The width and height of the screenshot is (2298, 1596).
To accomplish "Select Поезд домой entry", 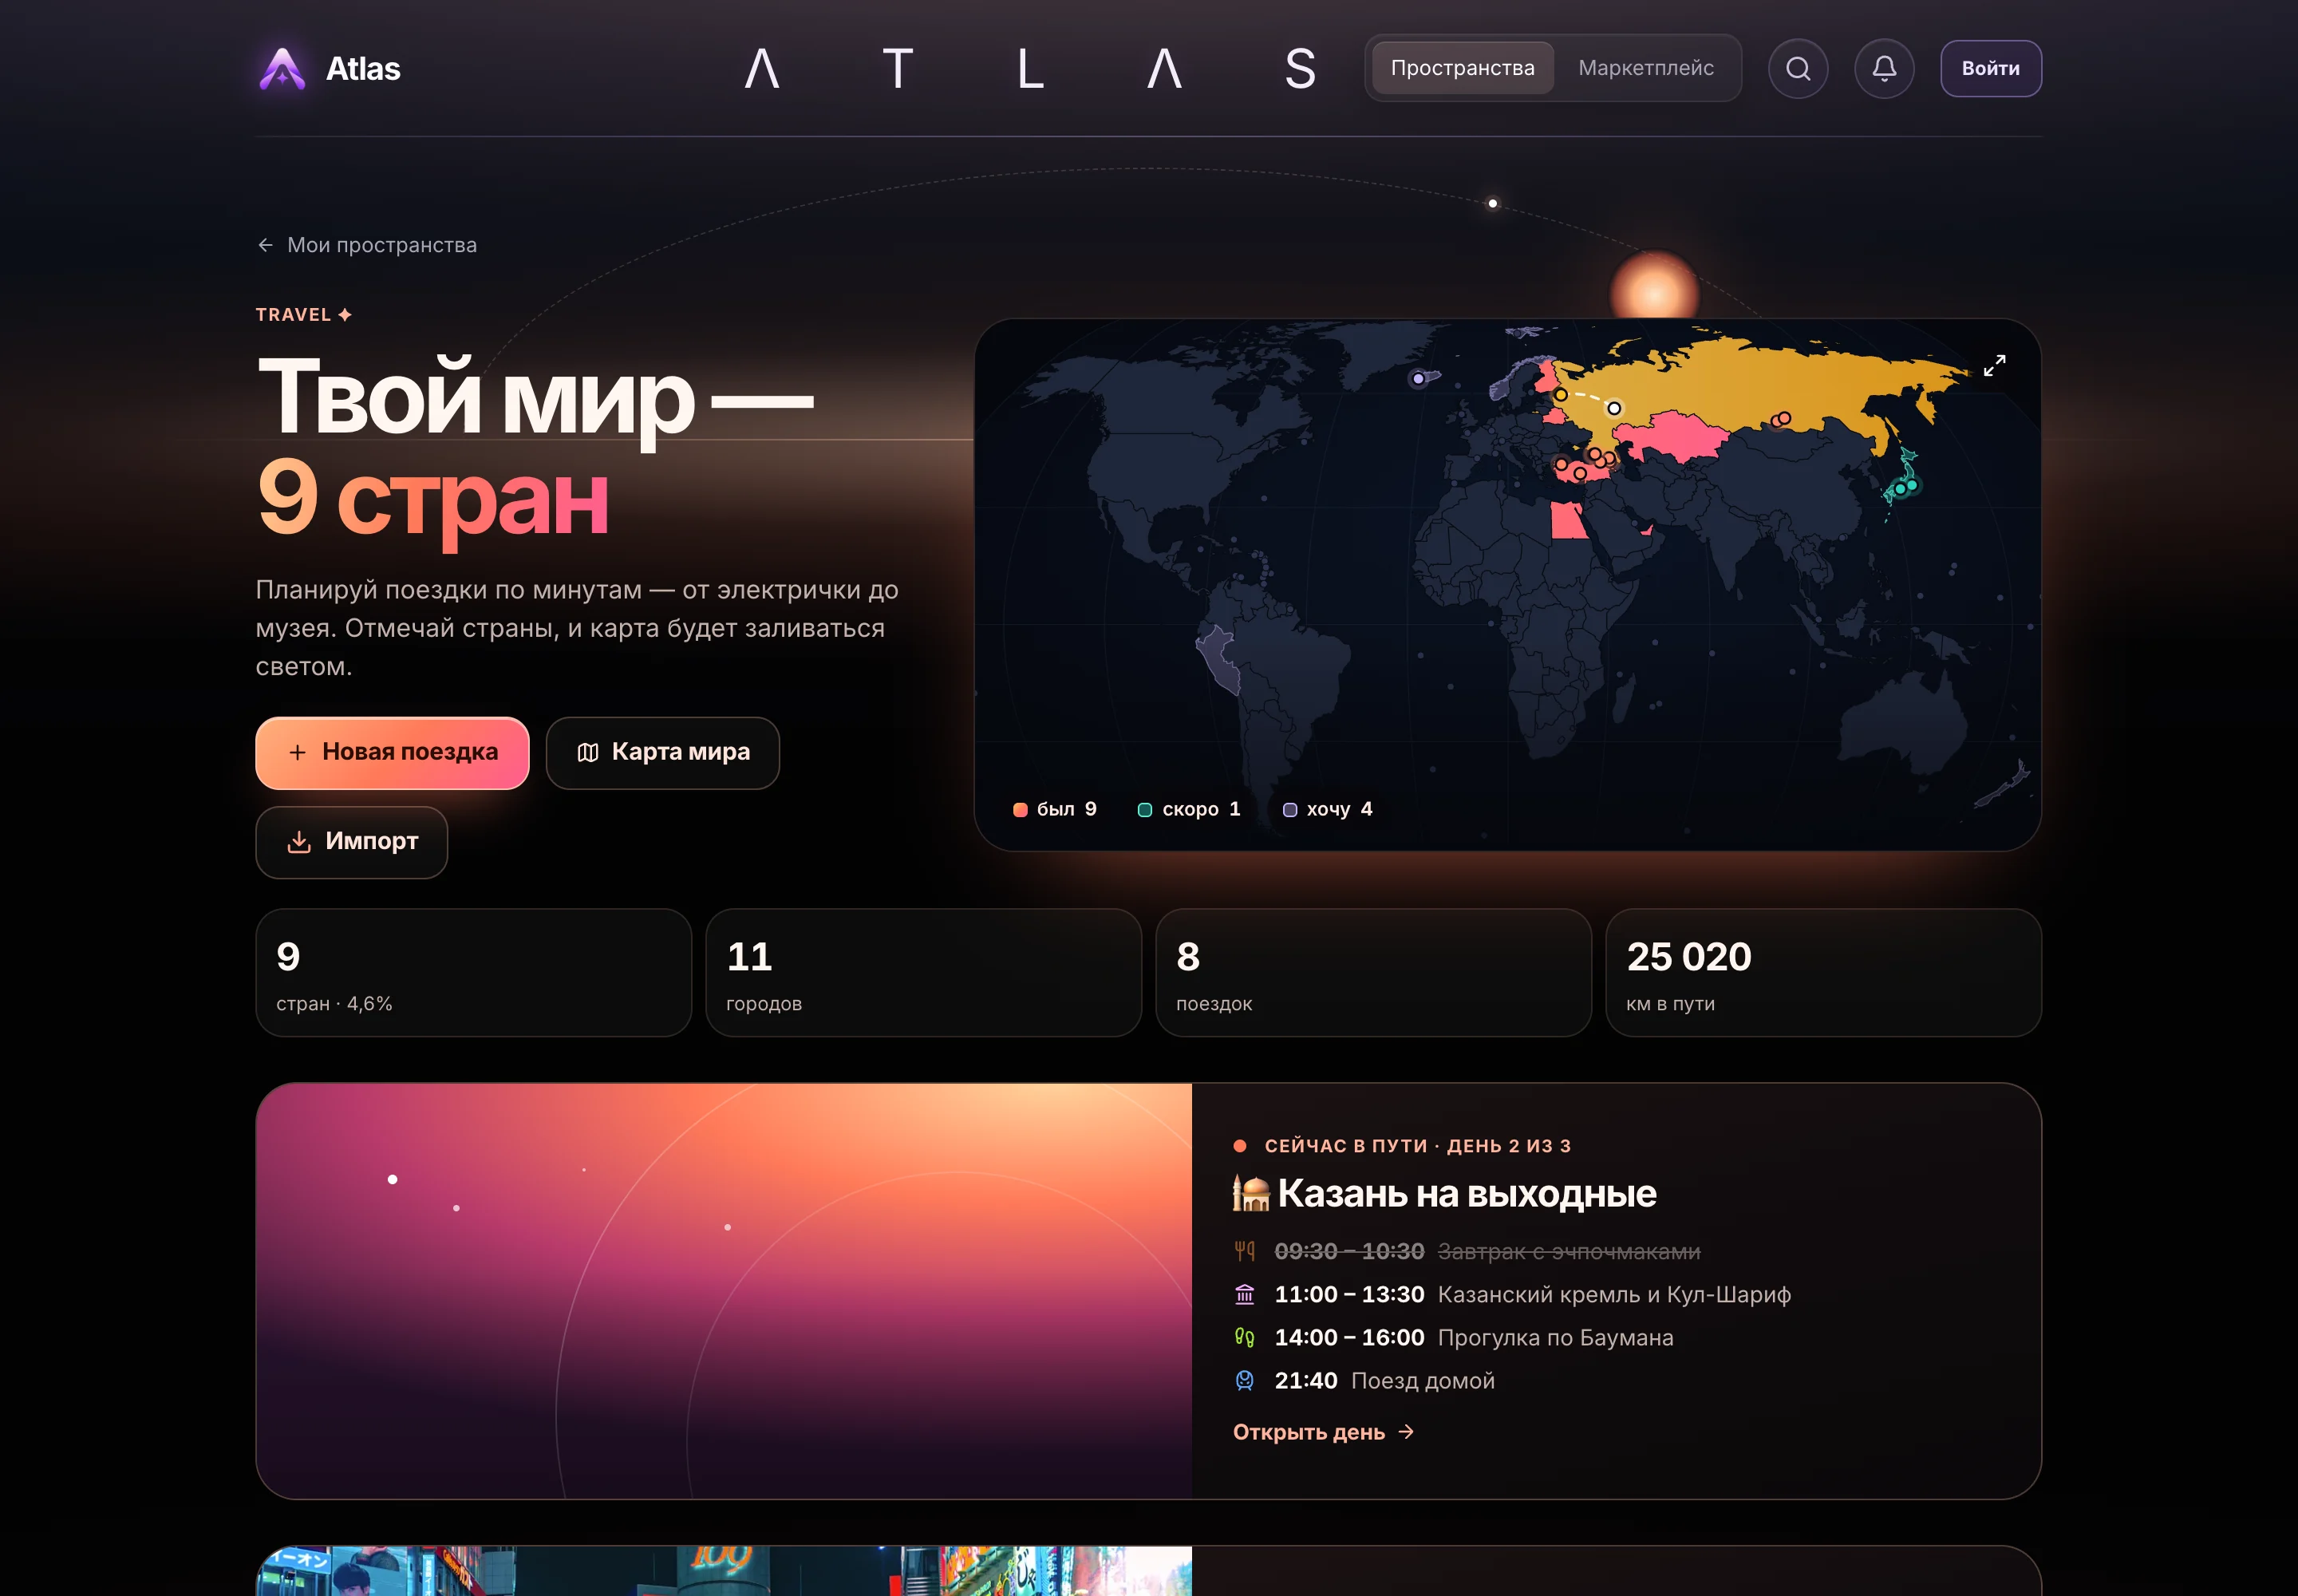I will (1422, 1380).
